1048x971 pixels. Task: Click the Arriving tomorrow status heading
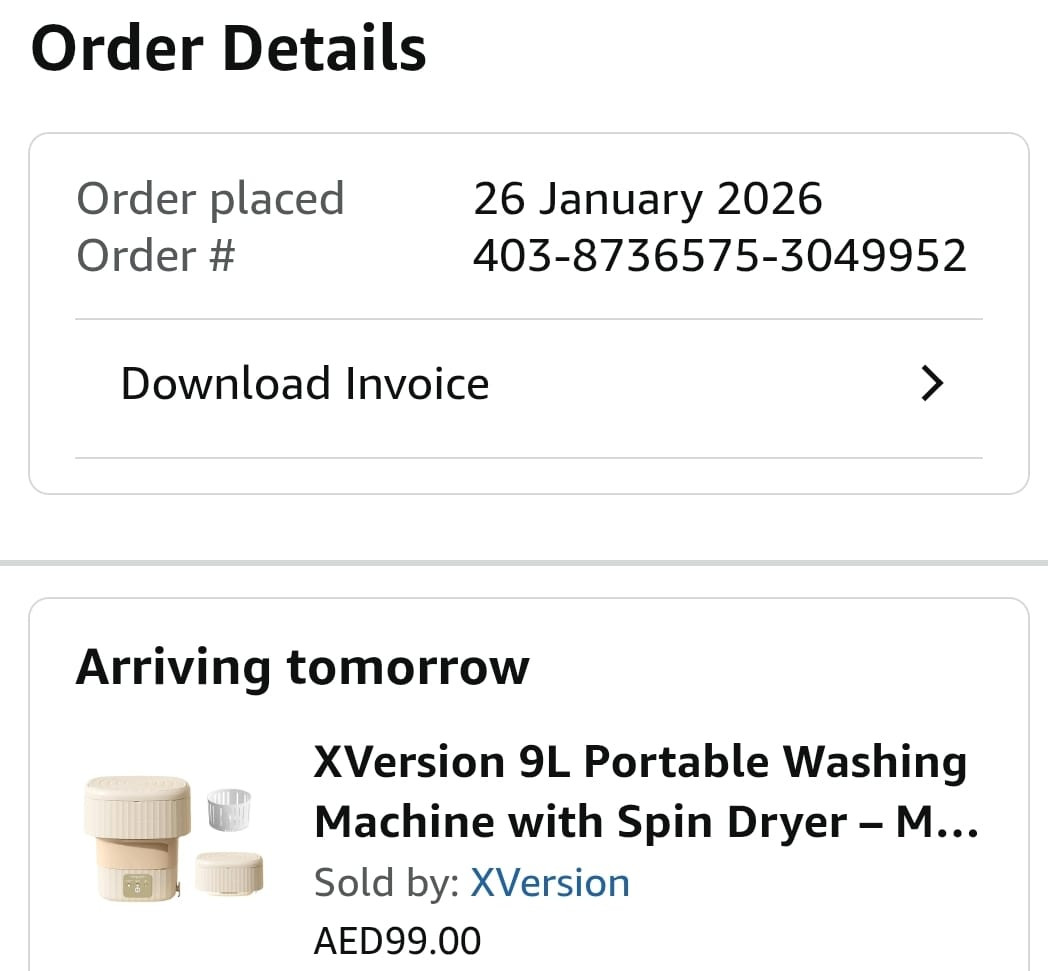pos(302,667)
